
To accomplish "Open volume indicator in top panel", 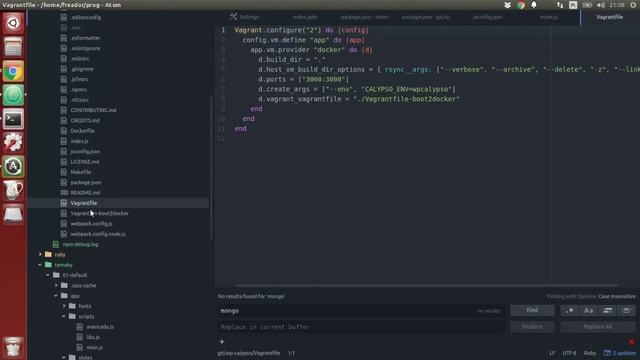I will (601, 5).
